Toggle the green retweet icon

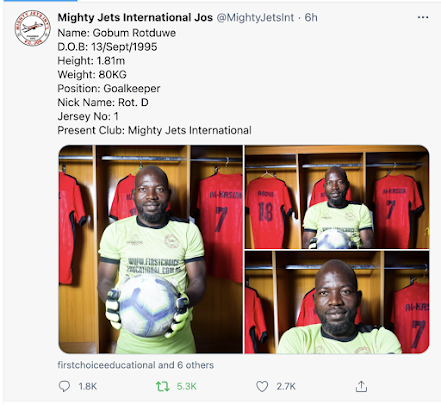tap(162, 386)
